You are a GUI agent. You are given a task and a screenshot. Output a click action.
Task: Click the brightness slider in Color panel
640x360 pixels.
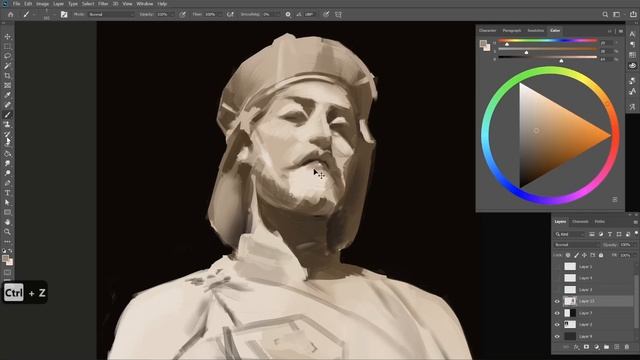547,58
